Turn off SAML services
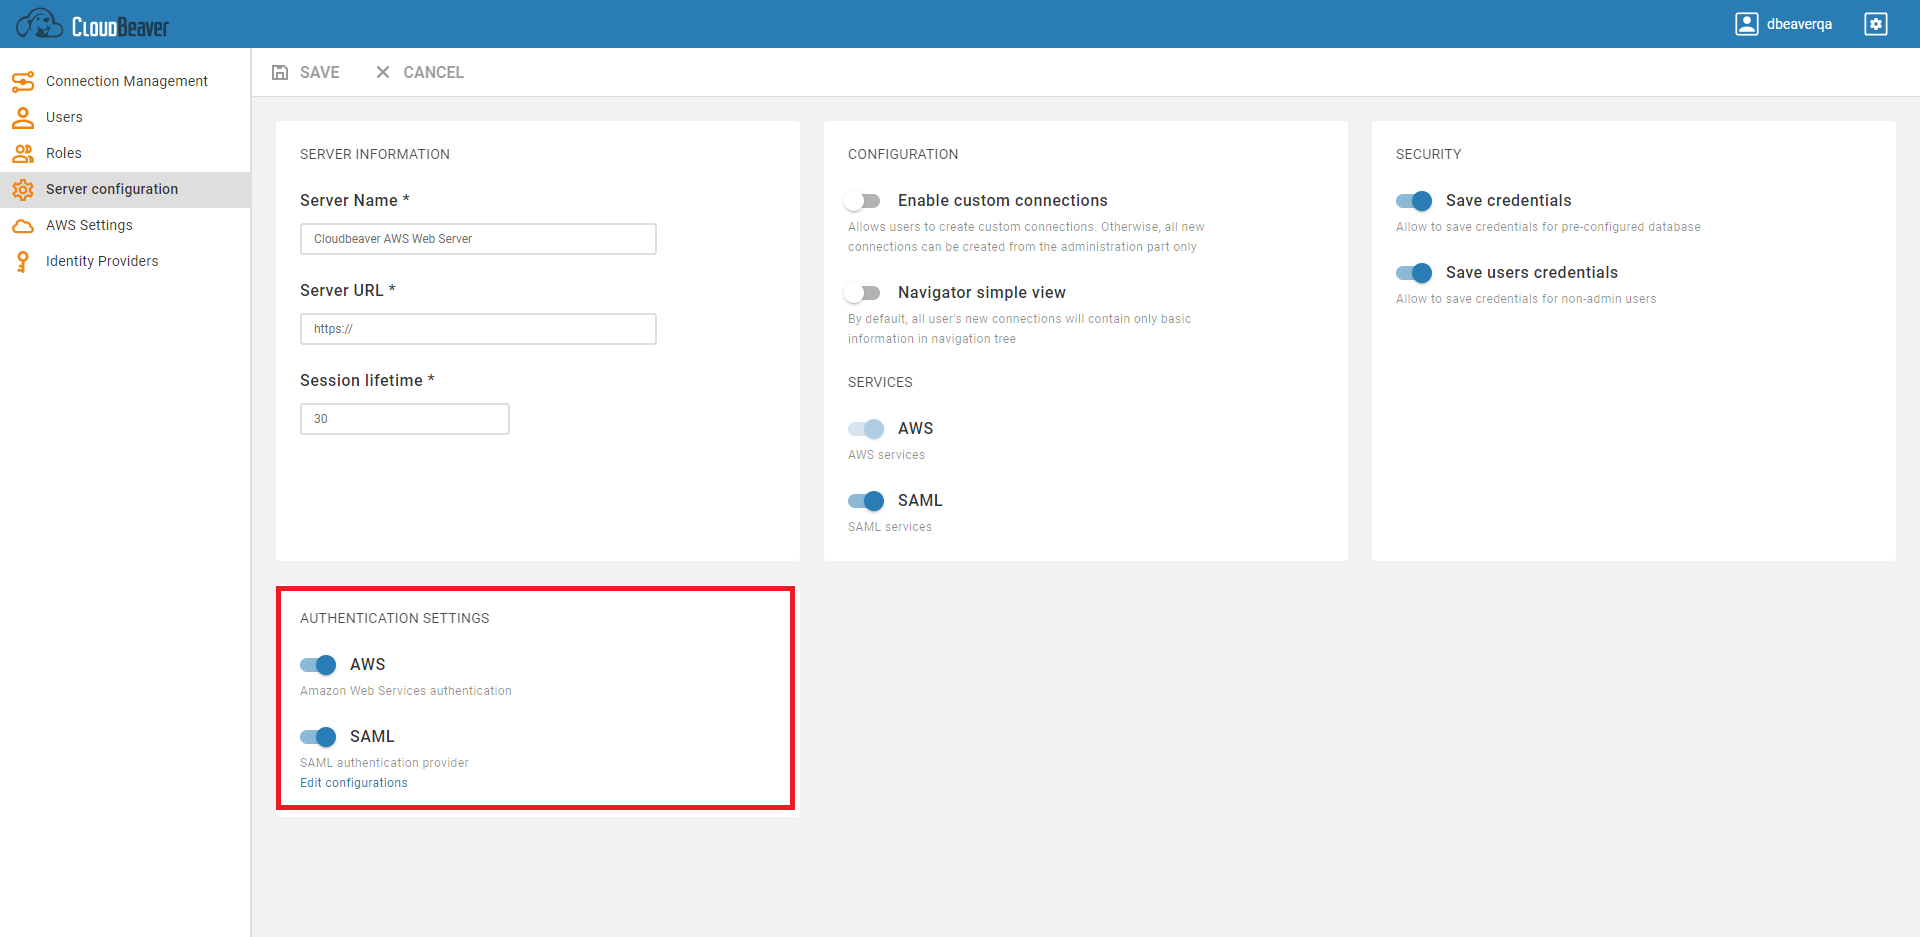This screenshot has width=1920, height=937. tap(866, 501)
